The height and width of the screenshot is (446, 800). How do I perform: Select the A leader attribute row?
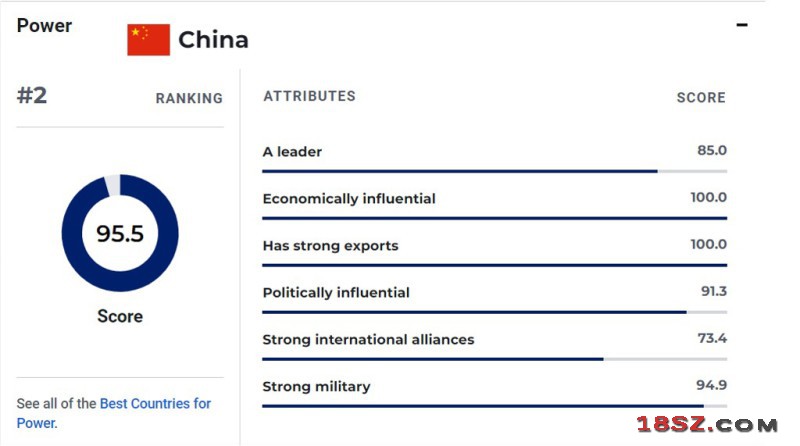(x=494, y=158)
